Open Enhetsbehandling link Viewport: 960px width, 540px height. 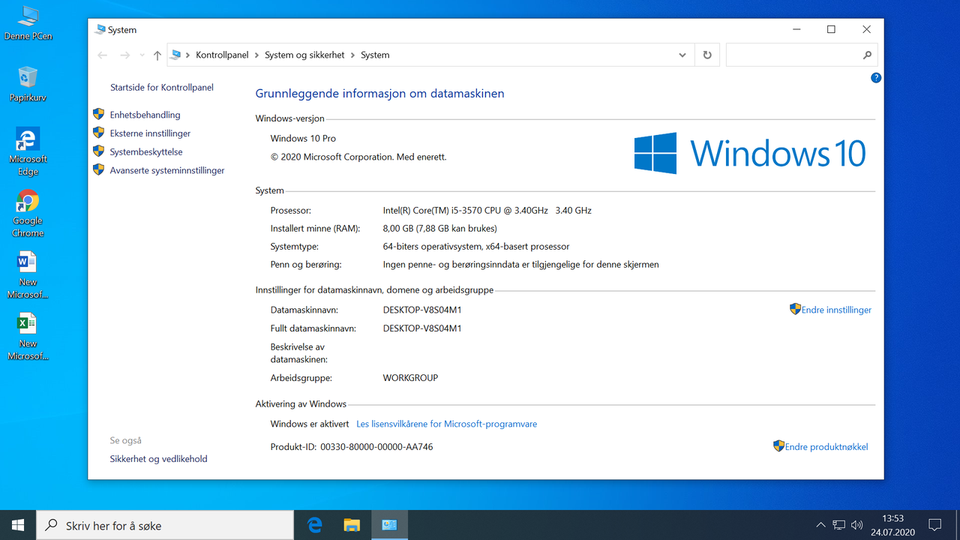coord(145,115)
